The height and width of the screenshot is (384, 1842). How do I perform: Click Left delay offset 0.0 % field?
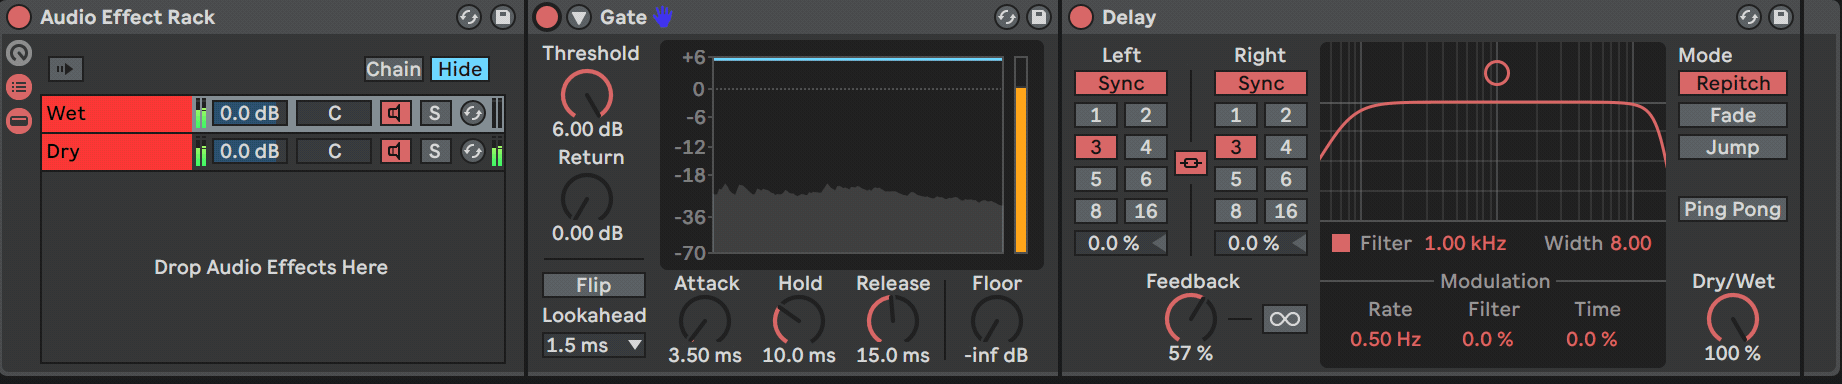(1121, 243)
